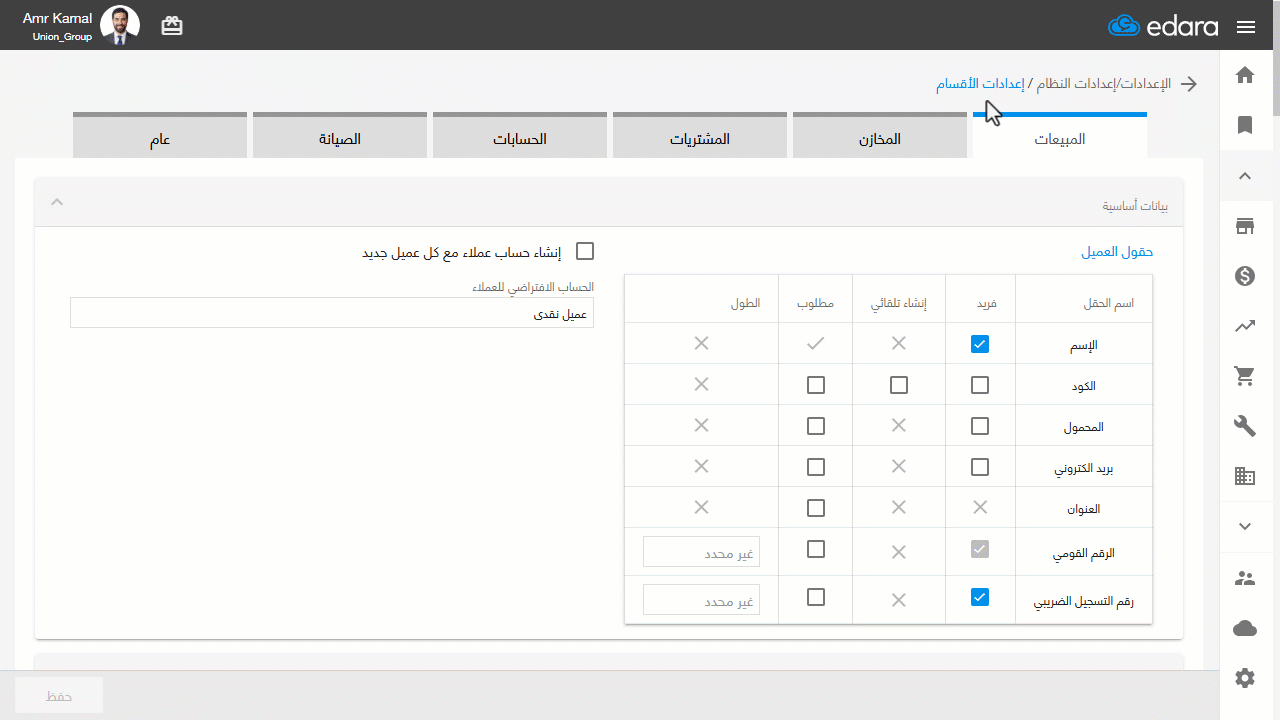
Task: Switch to الحسابات tab
Action: 520,136
